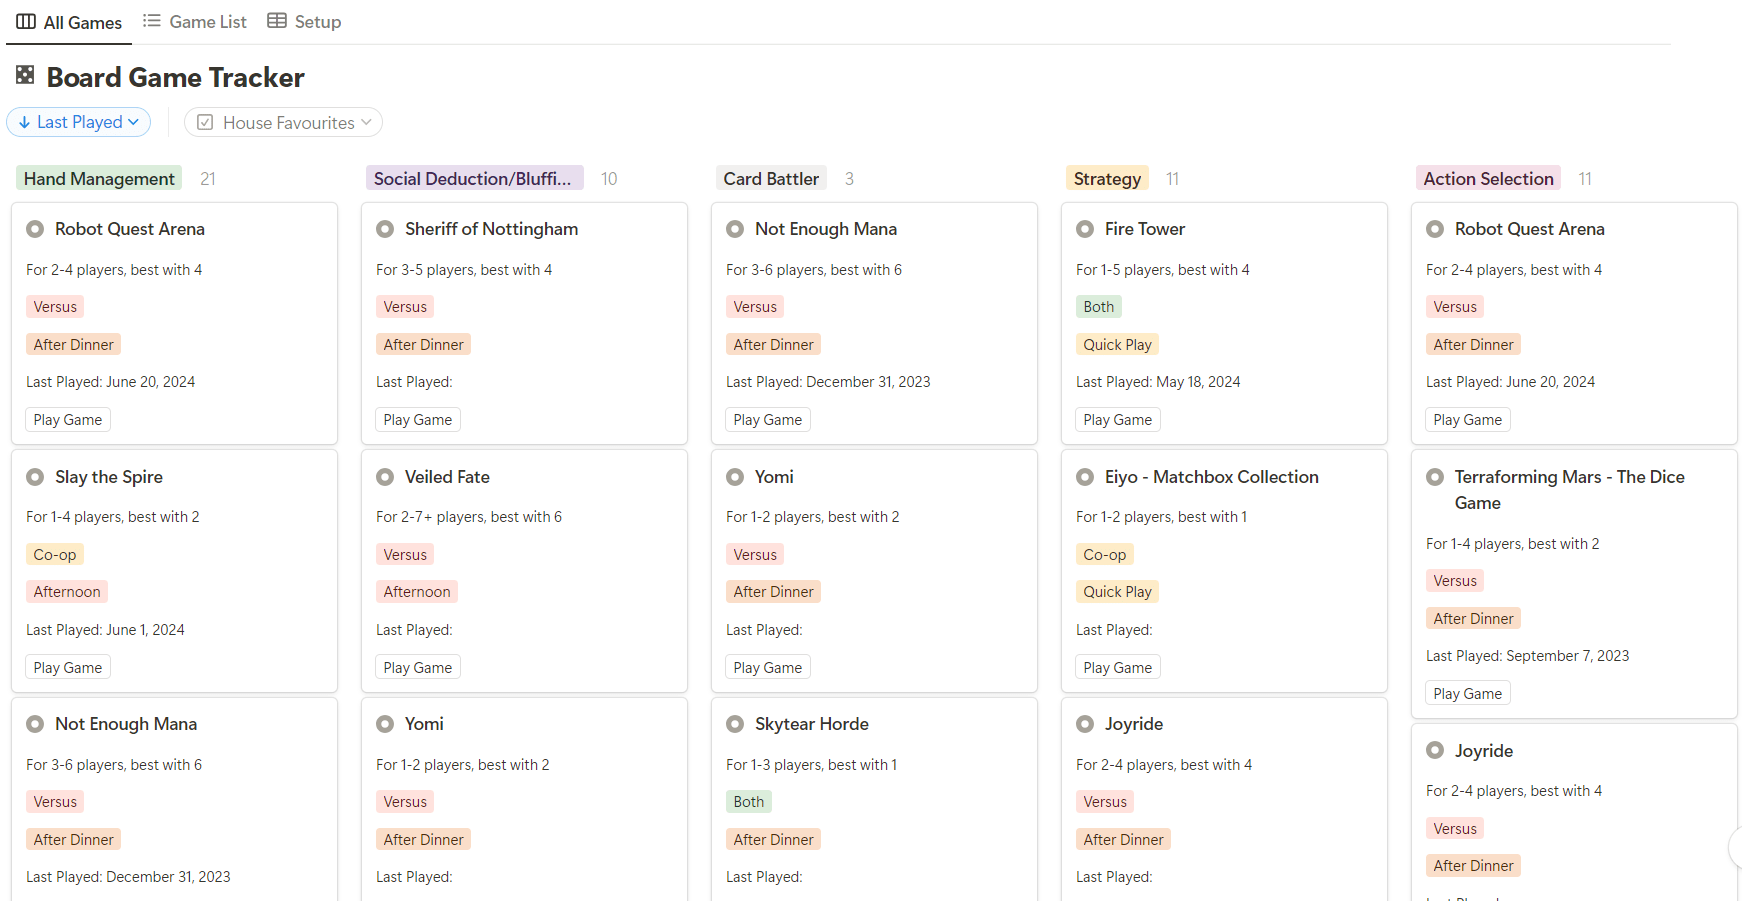Click Not Enough Mana icon in Card Battler

pyautogui.click(x=735, y=229)
